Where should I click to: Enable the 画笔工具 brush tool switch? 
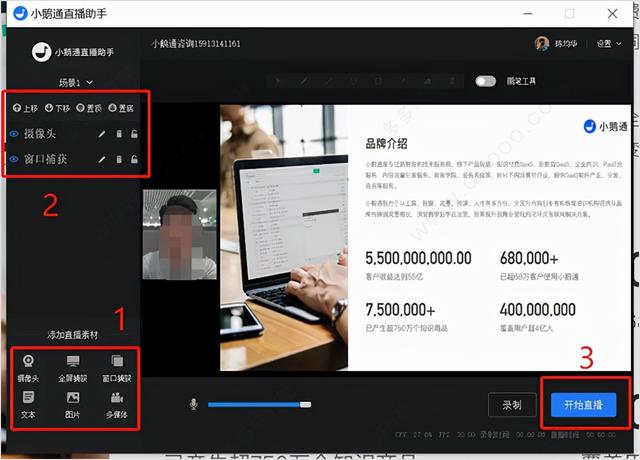click(x=485, y=81)
